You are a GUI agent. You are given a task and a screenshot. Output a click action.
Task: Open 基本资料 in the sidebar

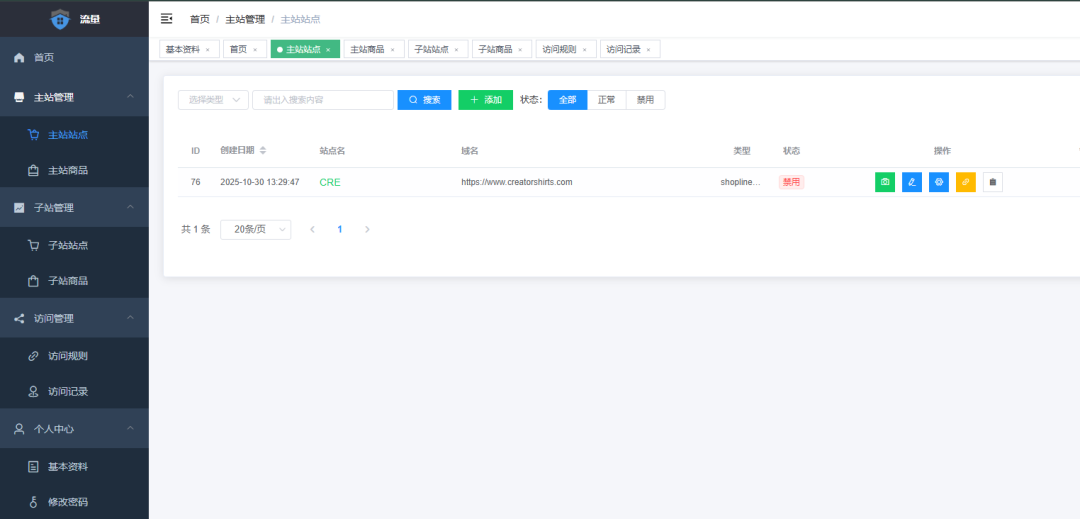74,467
